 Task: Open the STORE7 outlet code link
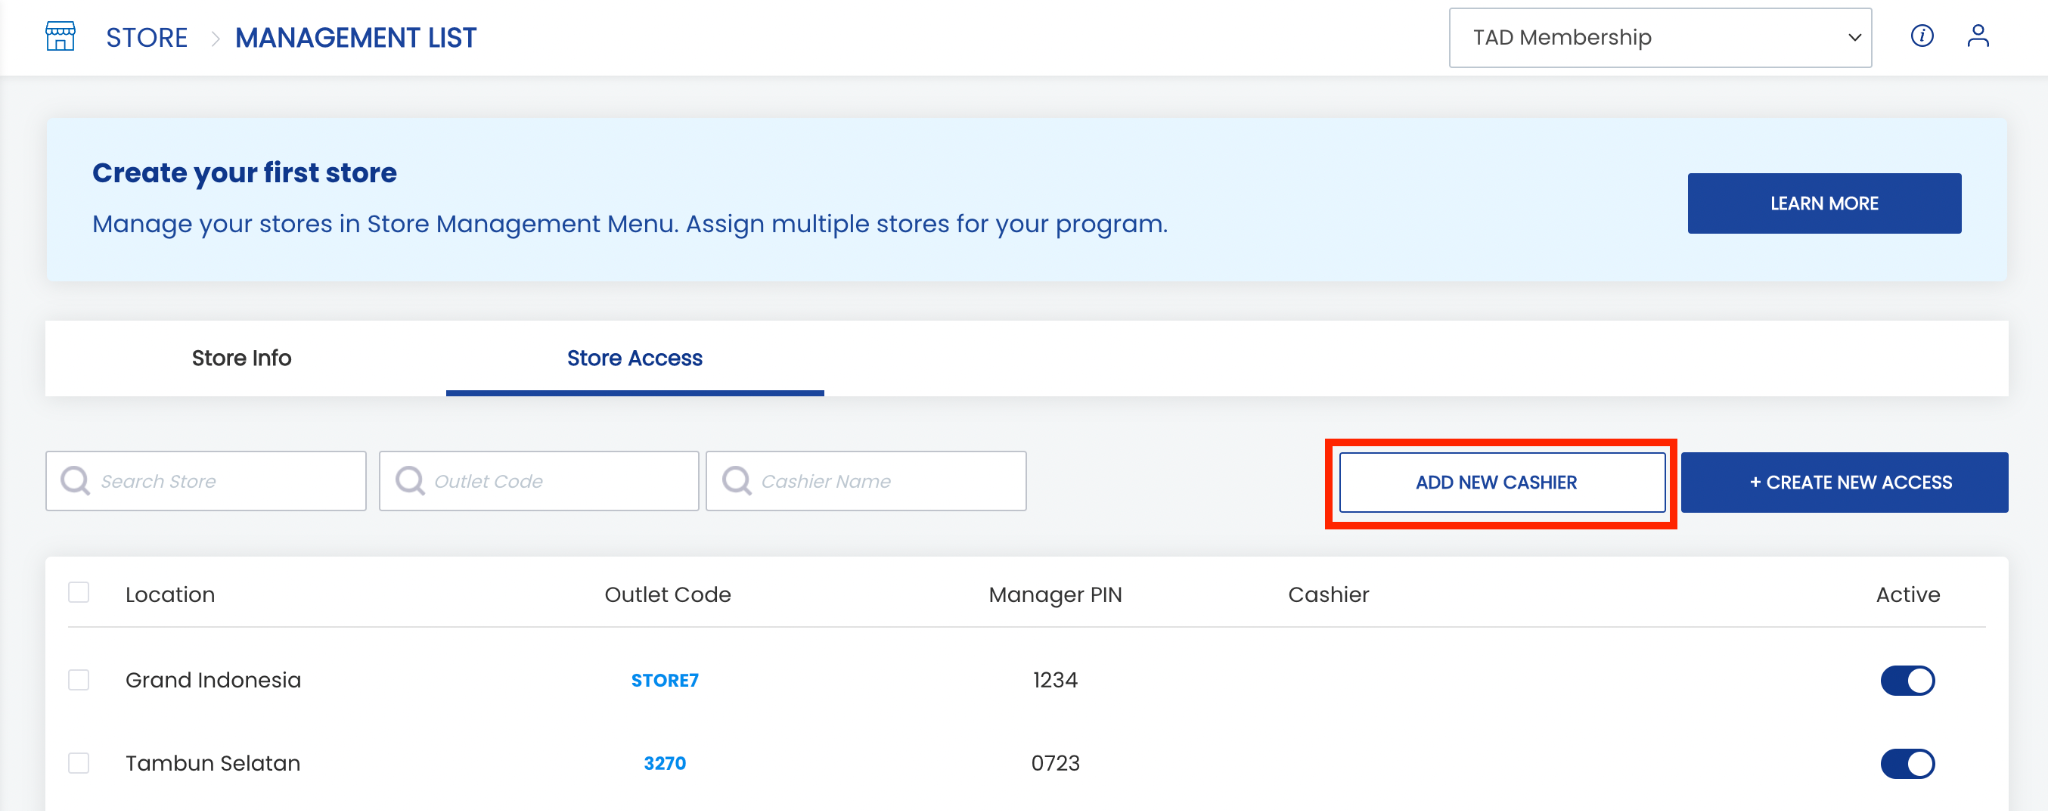click(x=665, y=680)
